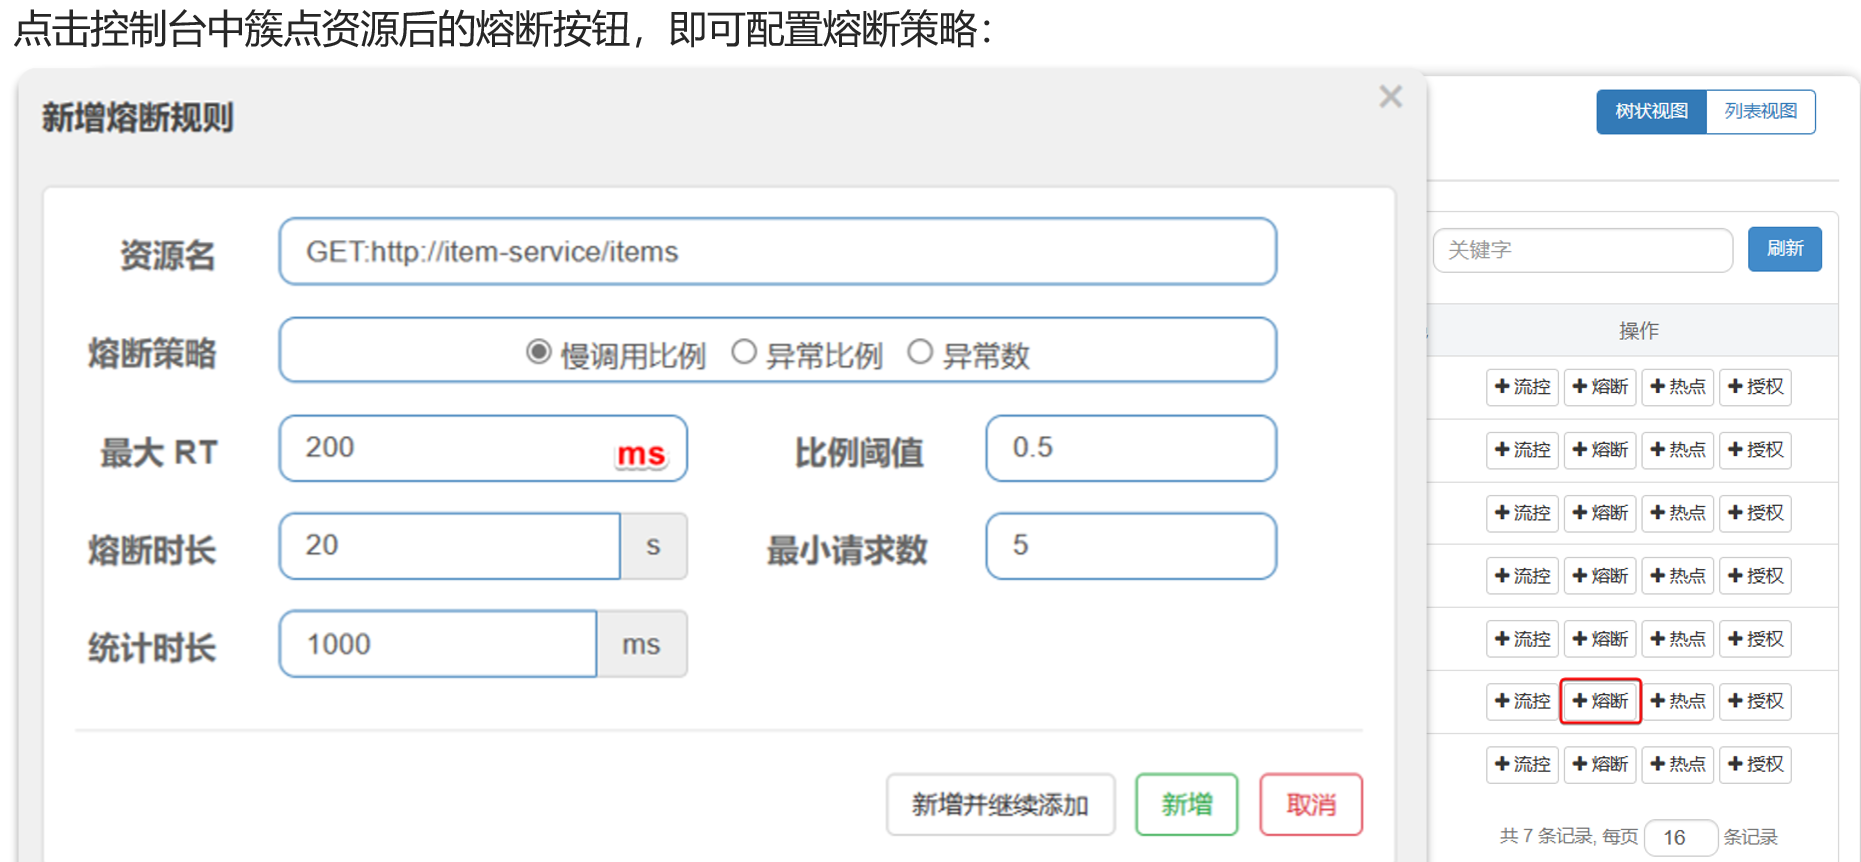This screenshot has width=1861, height=862.
Task: Select the 异常数 radio option
Action: pyautogui.click(x=920, y=352)
